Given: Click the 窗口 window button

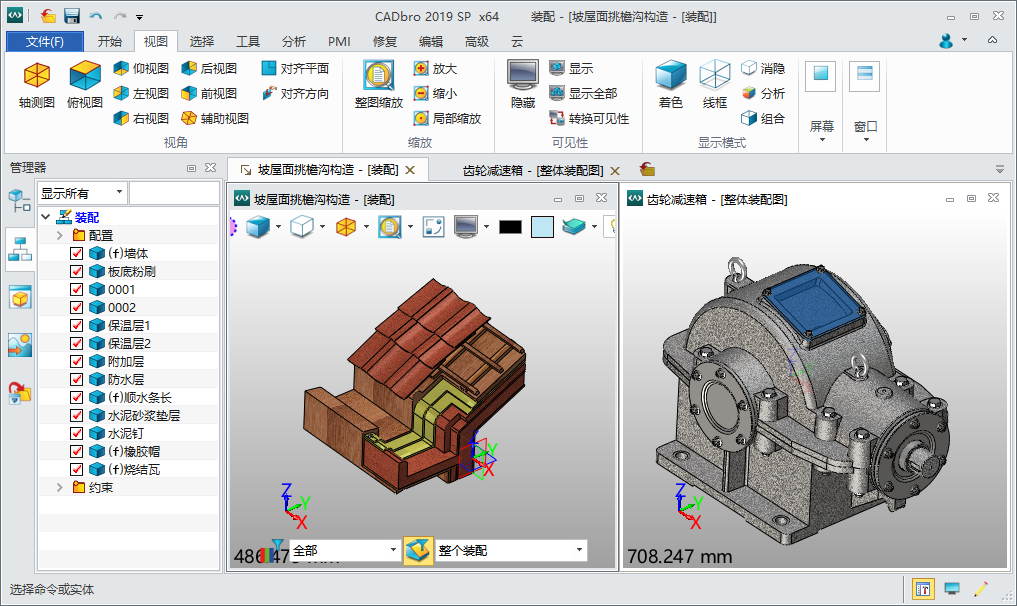Looking at the screenshot, I should click(x=865, y=102).
